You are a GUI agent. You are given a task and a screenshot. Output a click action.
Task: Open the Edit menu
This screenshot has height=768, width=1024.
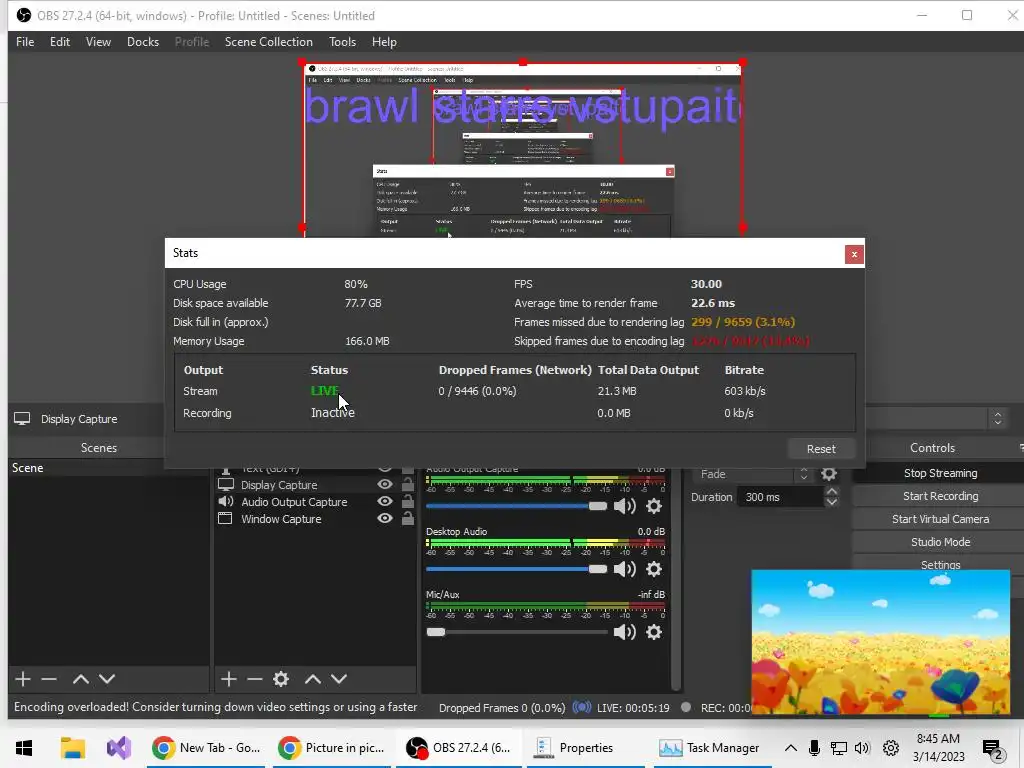[59, 42]
